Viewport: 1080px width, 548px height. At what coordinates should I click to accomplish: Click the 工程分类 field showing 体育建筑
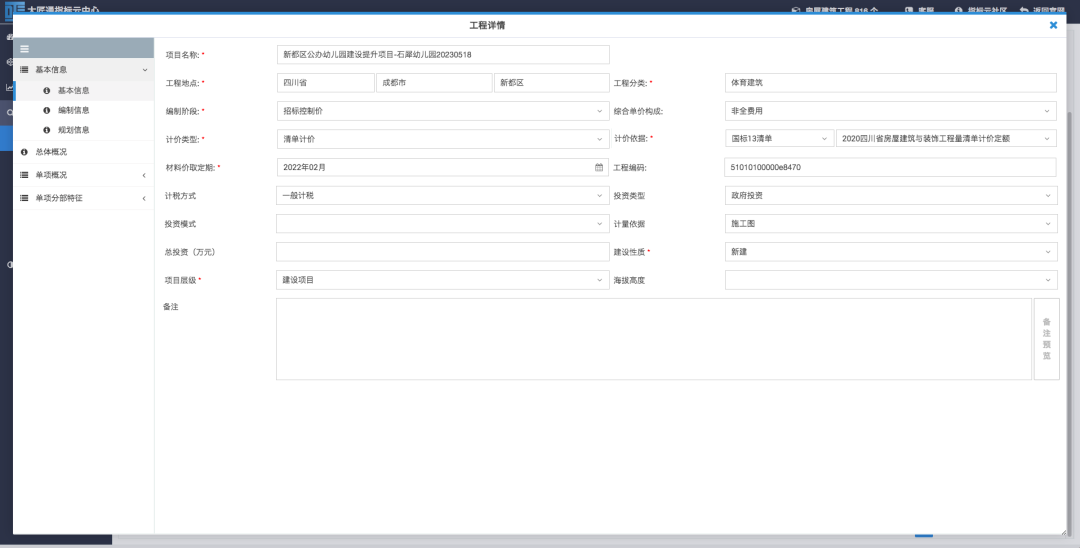click(x=891, y=83)
